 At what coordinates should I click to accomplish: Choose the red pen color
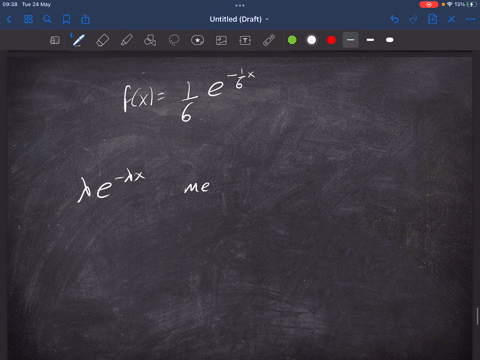tap(331, 40)
